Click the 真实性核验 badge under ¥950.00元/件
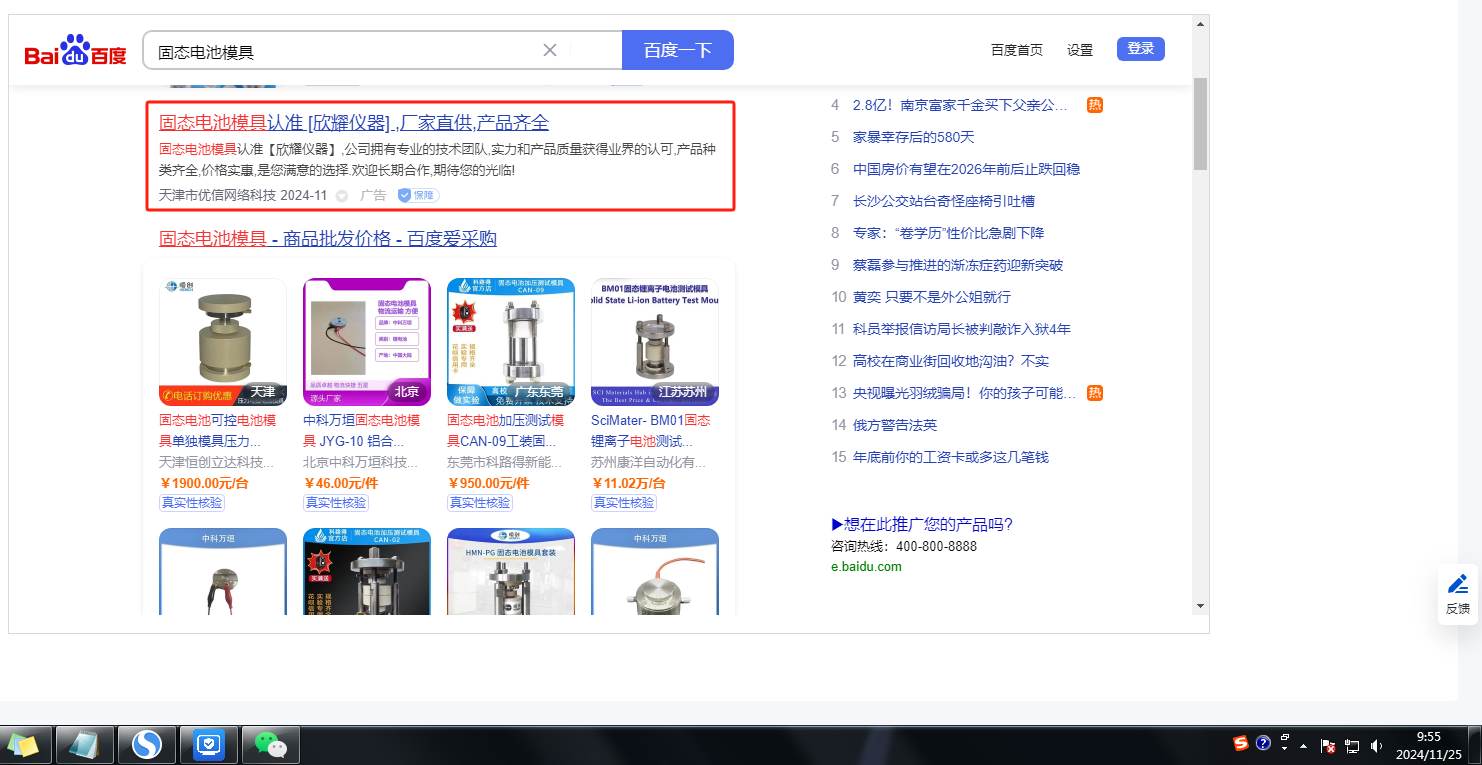The height and width of the screenshot is (765, 1482). point(480,503)
